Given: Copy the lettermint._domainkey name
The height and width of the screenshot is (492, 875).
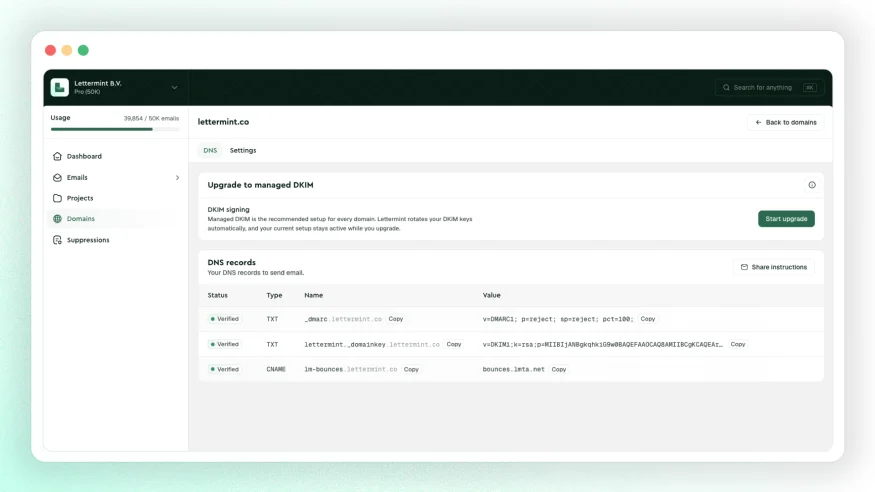Looking at the screenshot, I should pos(454,344).
